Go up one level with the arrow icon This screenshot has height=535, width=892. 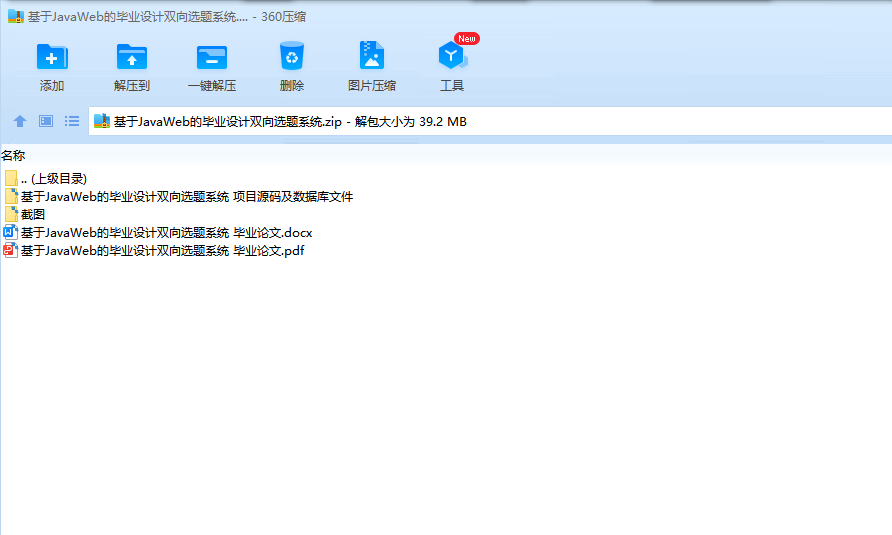[20, 121]
